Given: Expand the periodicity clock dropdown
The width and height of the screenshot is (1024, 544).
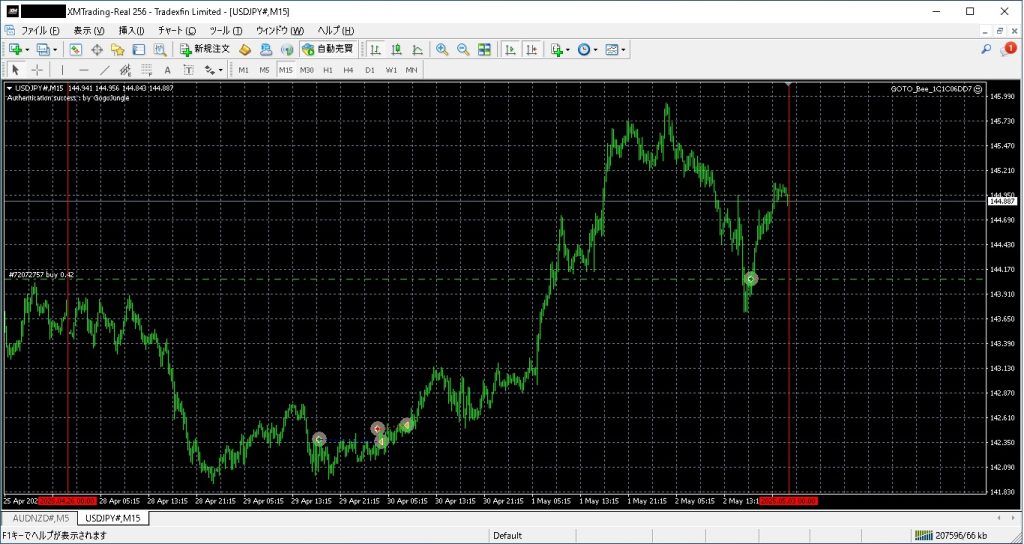Looking at the screenshot, I should pyautogui.click(x=597, y=49).
